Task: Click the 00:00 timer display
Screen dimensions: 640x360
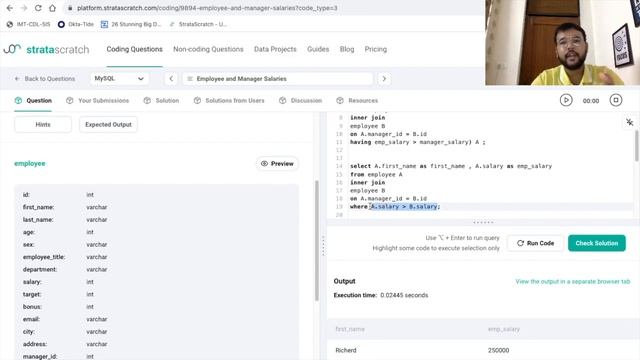Action: click(x=591, y=101)
